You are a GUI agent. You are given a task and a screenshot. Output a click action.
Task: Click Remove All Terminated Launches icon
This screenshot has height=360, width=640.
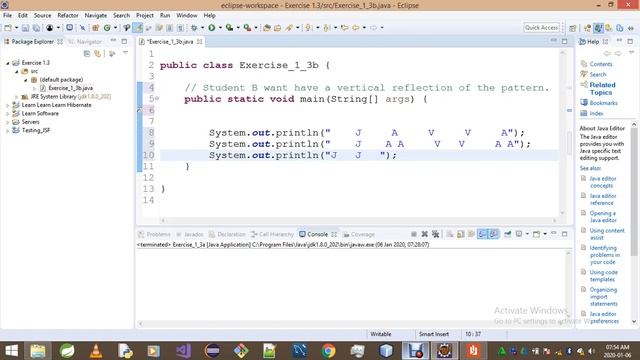click(x=436, y=234)
